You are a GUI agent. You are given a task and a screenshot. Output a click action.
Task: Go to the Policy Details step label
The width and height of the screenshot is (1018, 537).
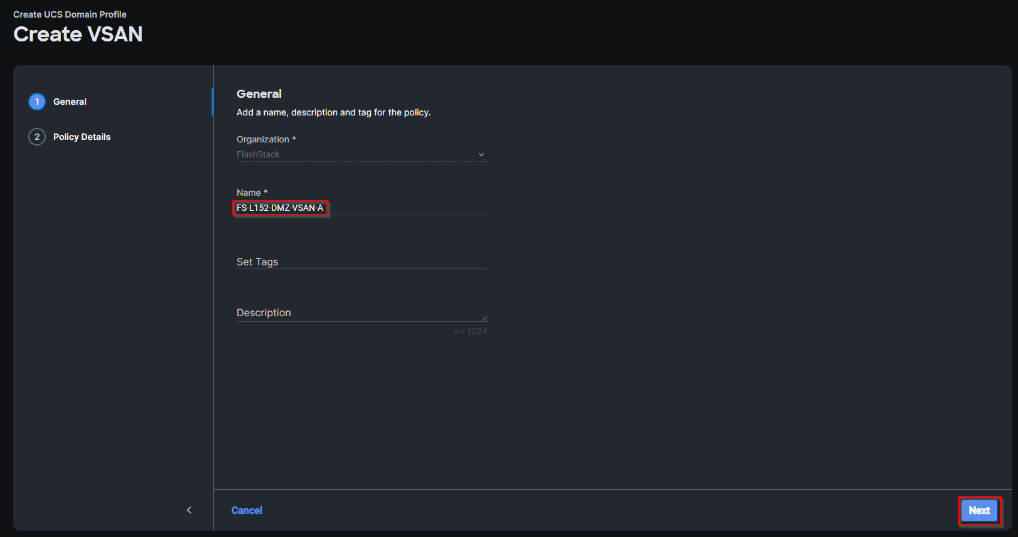[82, 137]
